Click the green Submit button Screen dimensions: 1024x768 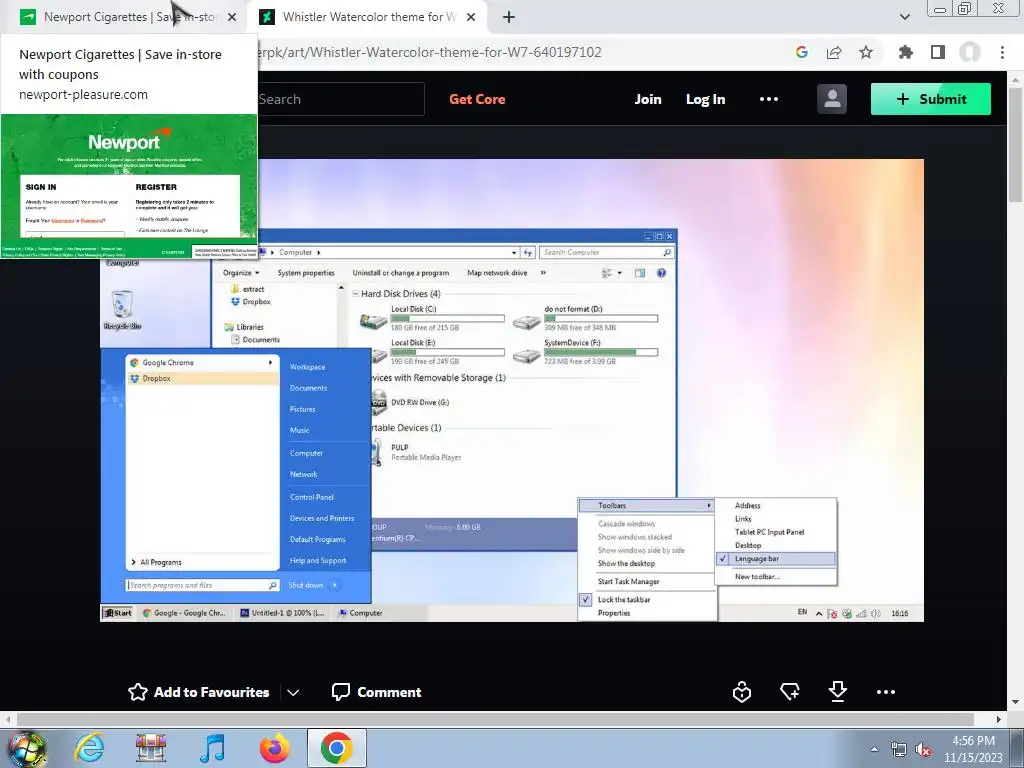point(931,99)
